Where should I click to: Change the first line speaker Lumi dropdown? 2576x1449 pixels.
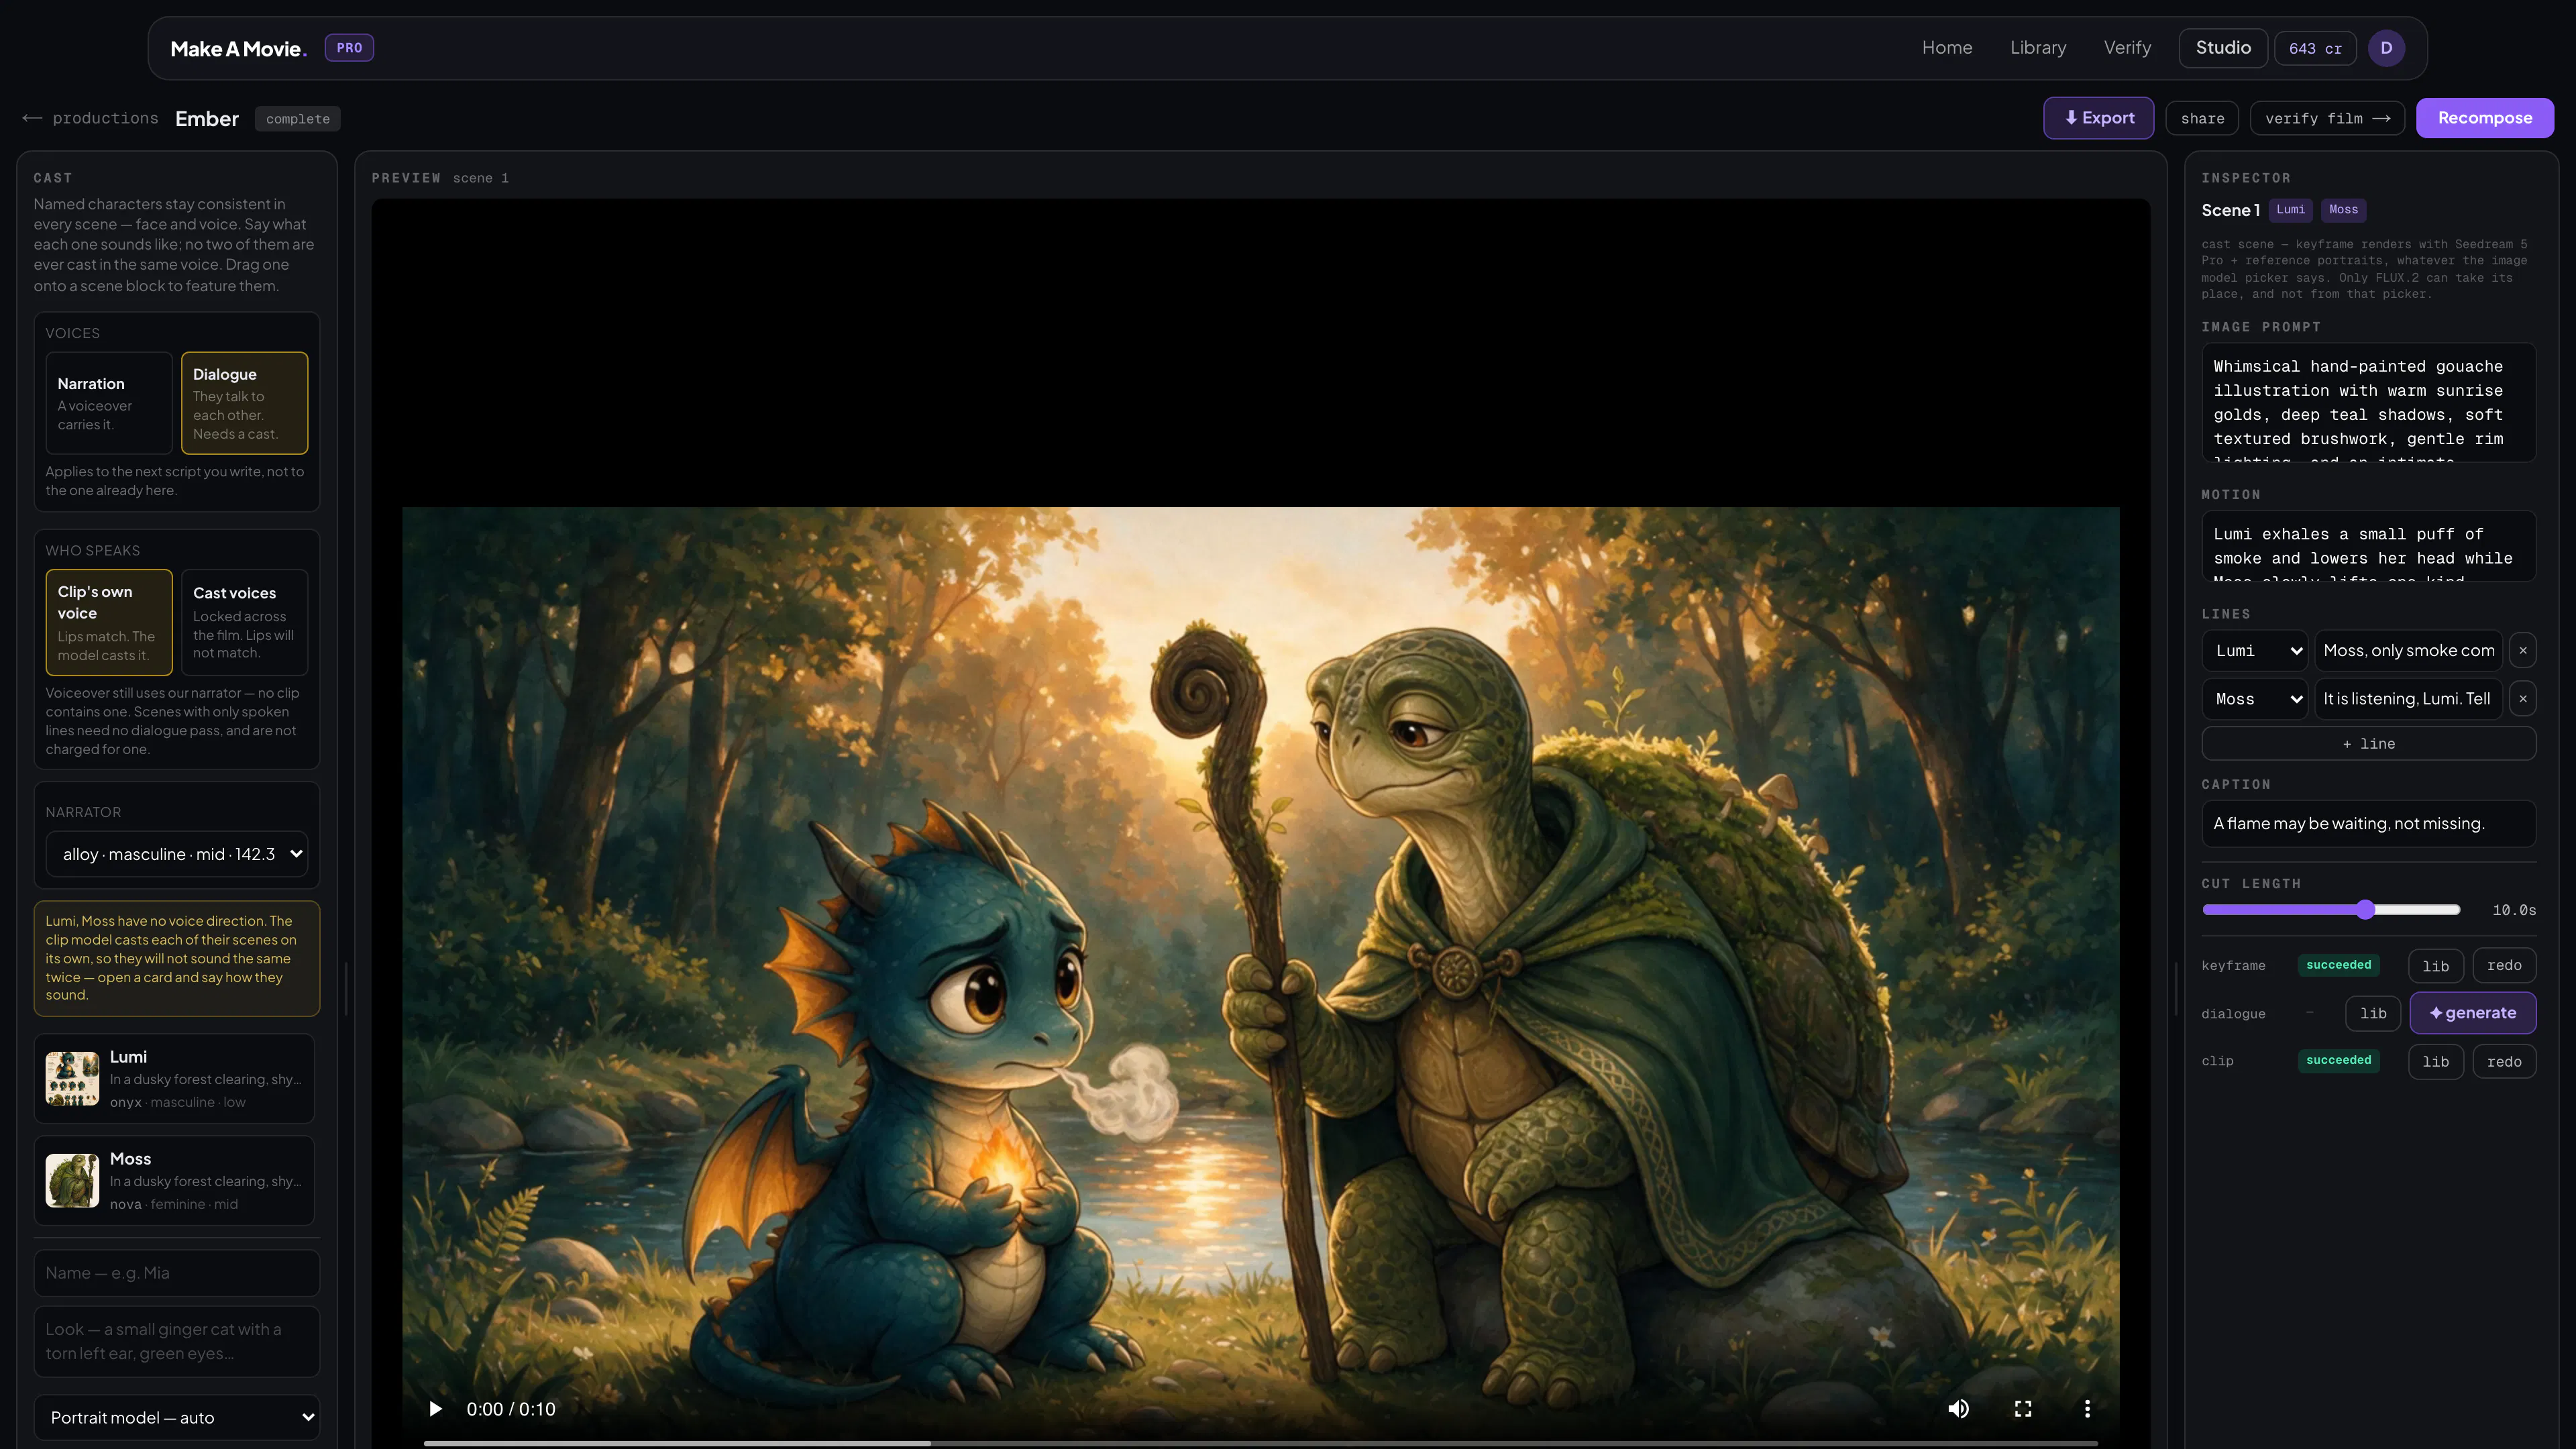(x=2254, y=650)
